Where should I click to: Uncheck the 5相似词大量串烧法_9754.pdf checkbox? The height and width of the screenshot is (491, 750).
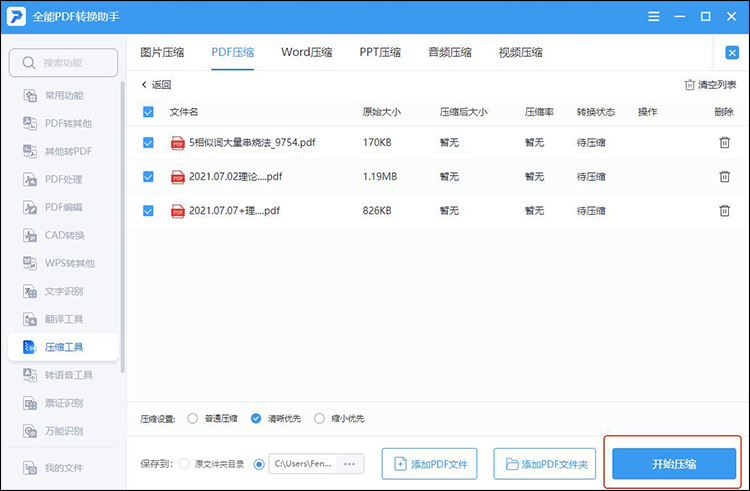149,143
